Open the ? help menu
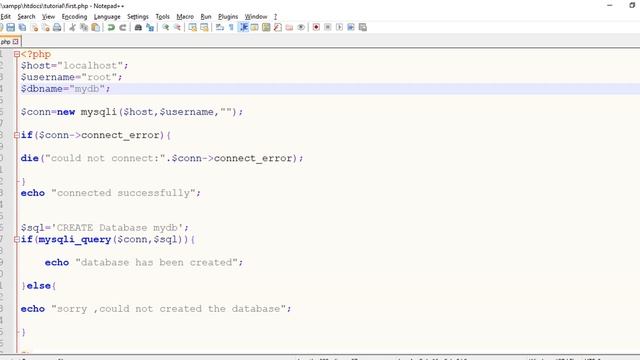Image resolution: width=640 pixels, height=360 pixels. tap(275, 17)
